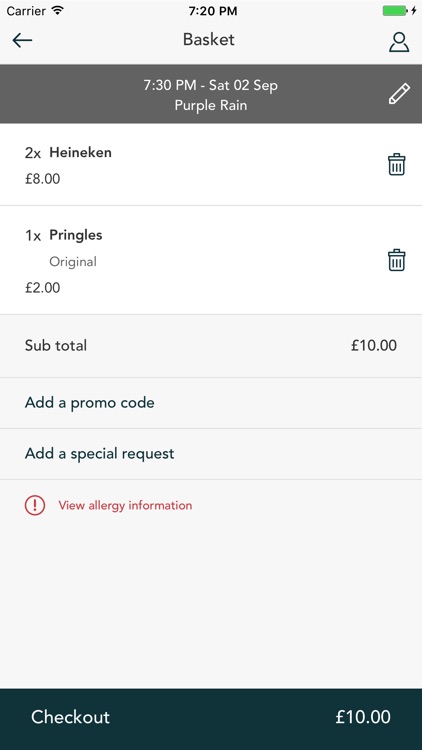Tap the 7:30 PM Sat 02 Sep slot
Viewport: 422px width, 750px height.
211,86
